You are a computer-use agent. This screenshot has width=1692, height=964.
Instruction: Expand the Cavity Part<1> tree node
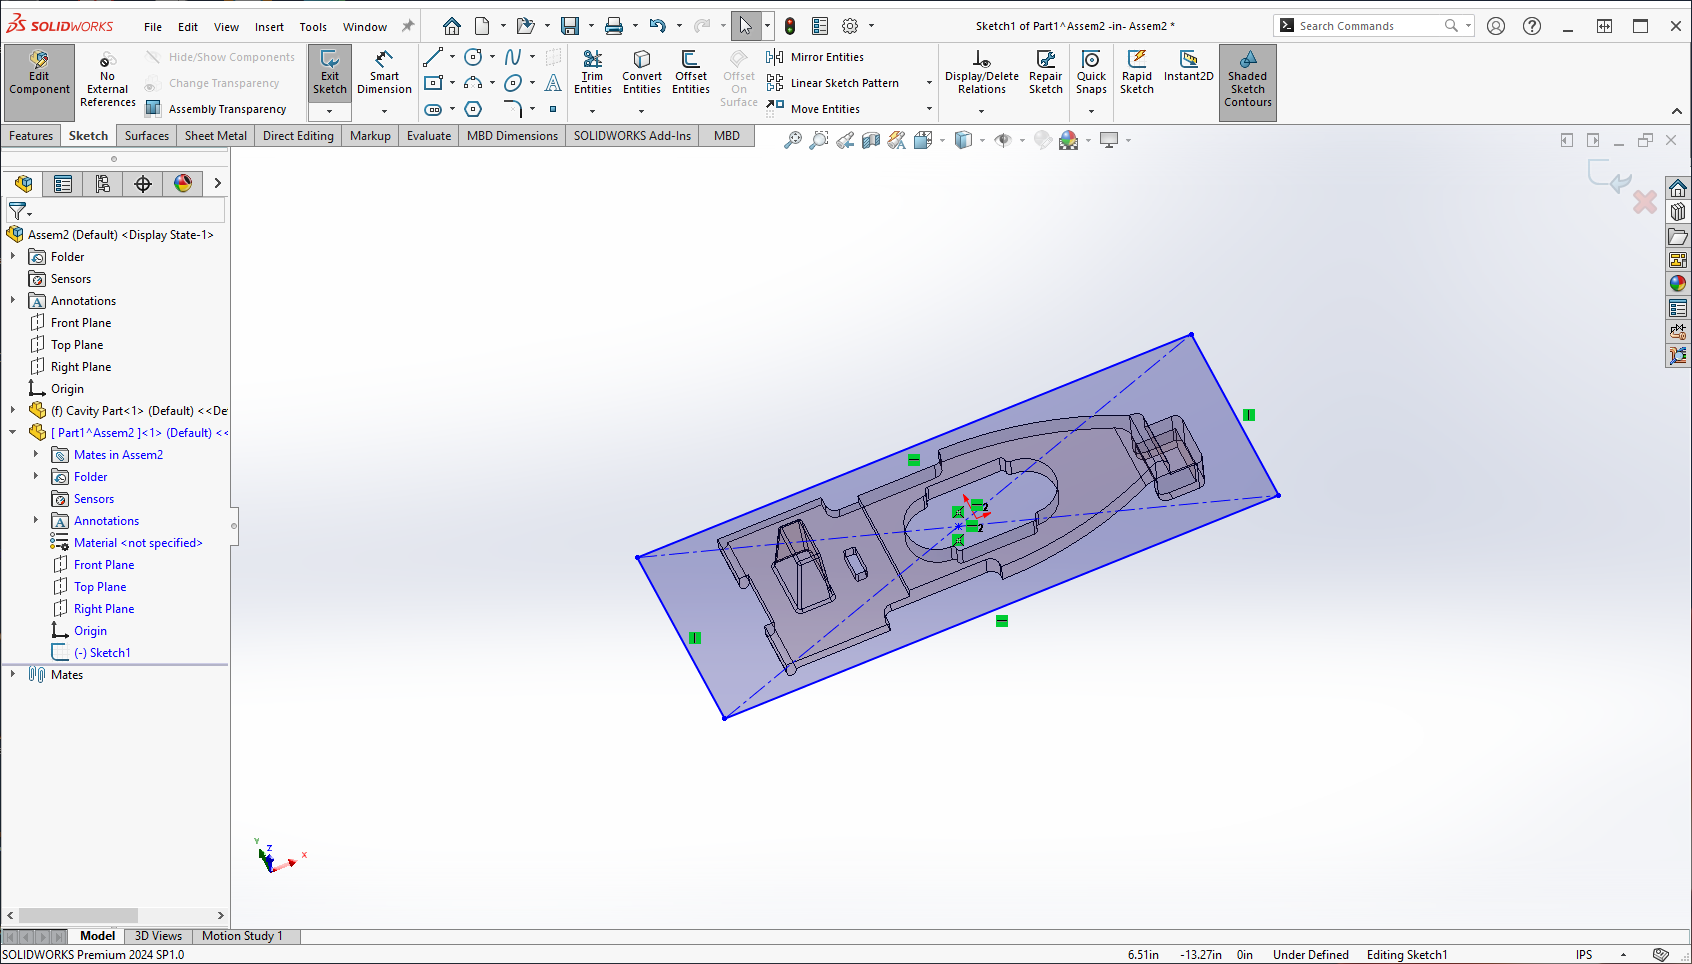pyautogui.click(x=12, y=410)
